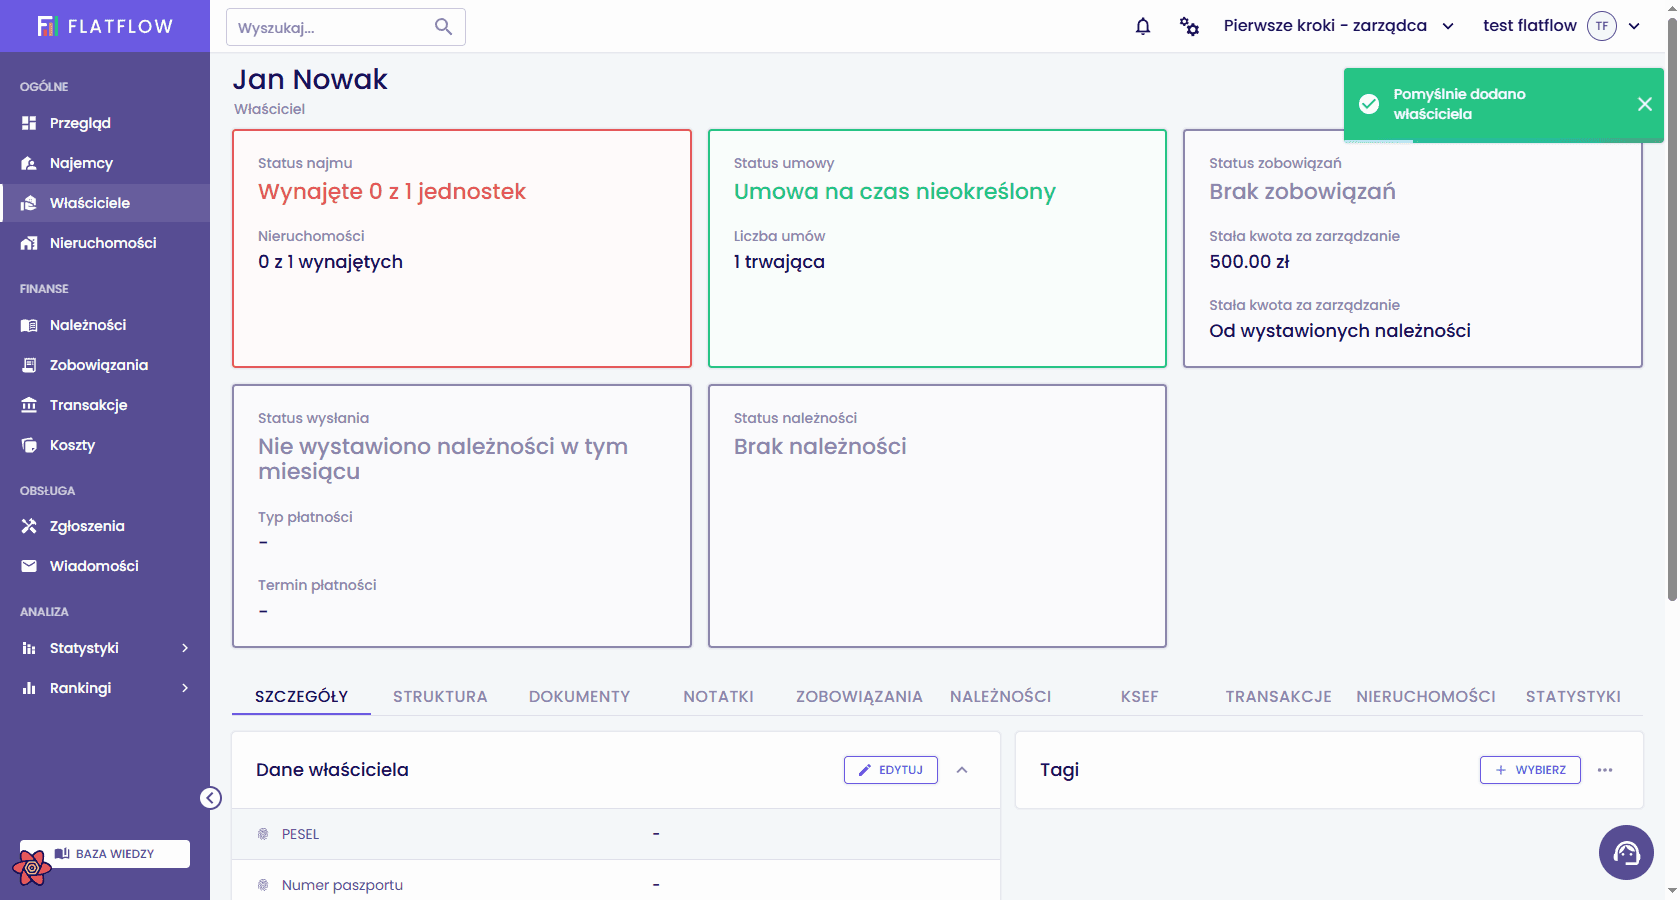This screenshot has width=1680, height=900.
Task: Click the success checkmark icon in toast
Action: click(1369, 104)
